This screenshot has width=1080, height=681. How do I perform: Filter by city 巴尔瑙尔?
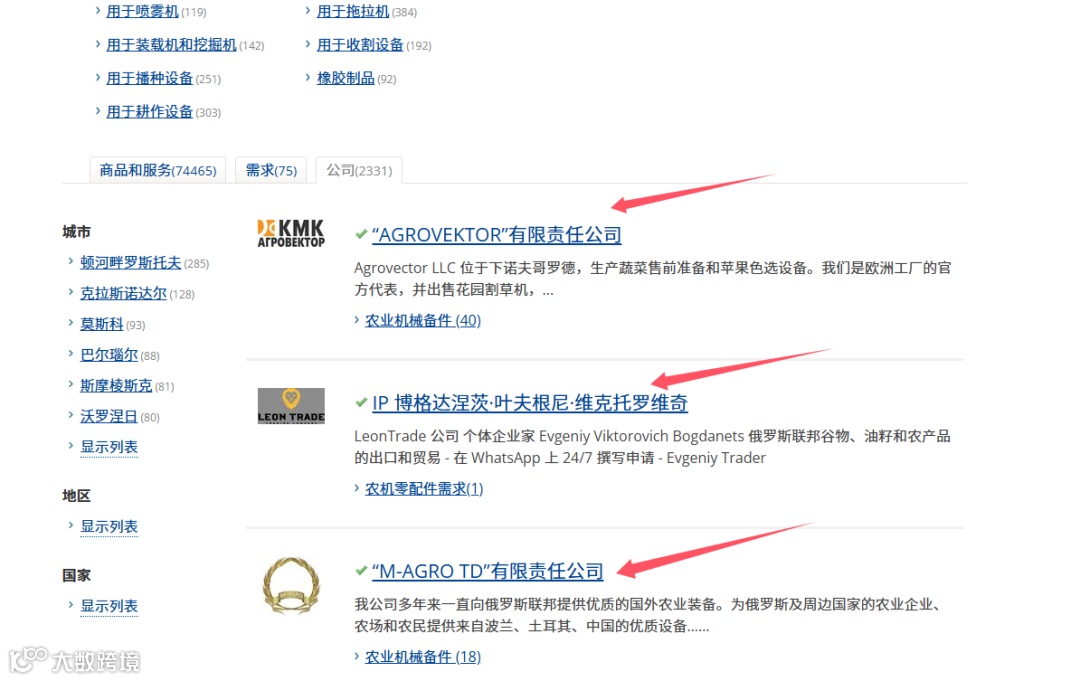pos(109,355)
